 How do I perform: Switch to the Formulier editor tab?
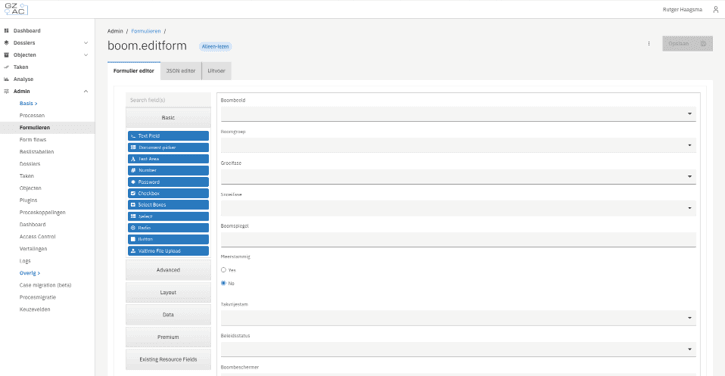coord(134,71)
